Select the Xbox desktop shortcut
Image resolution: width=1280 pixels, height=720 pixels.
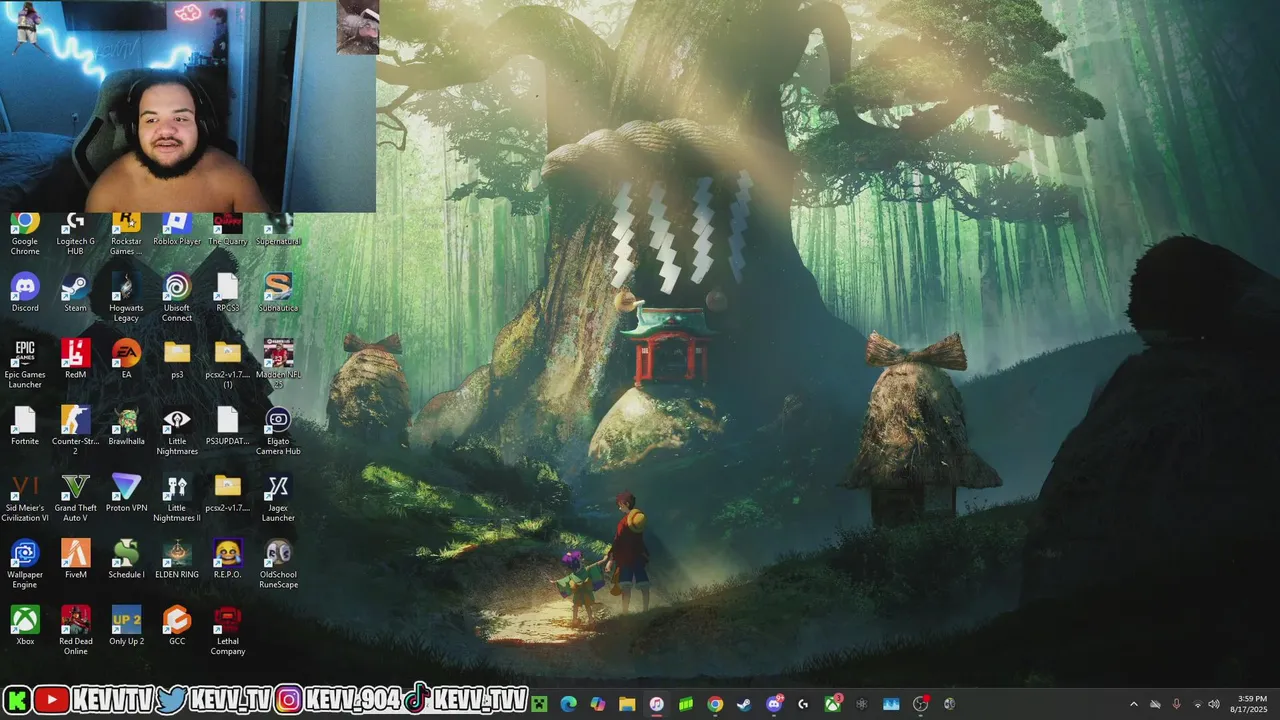tap(25, 625)
